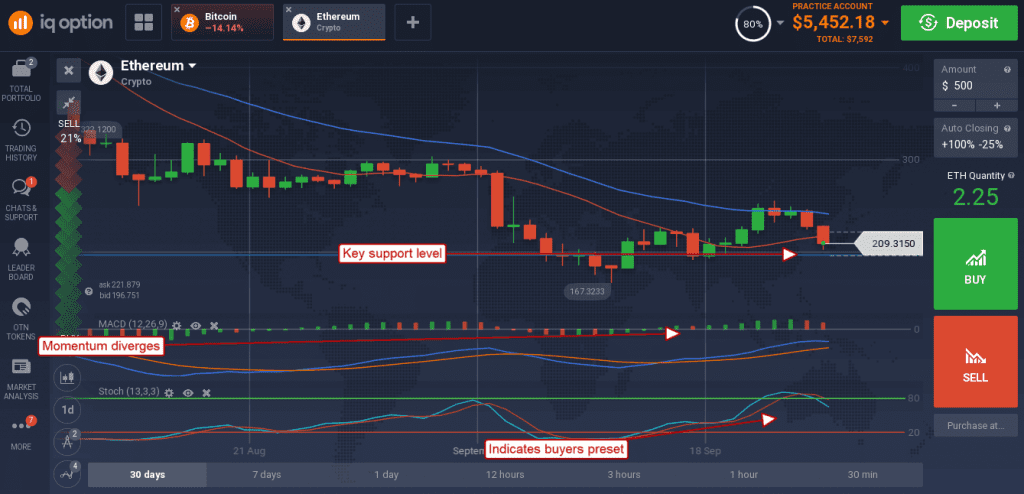Change the chart type via candlestick icon

tap(67, 376)
